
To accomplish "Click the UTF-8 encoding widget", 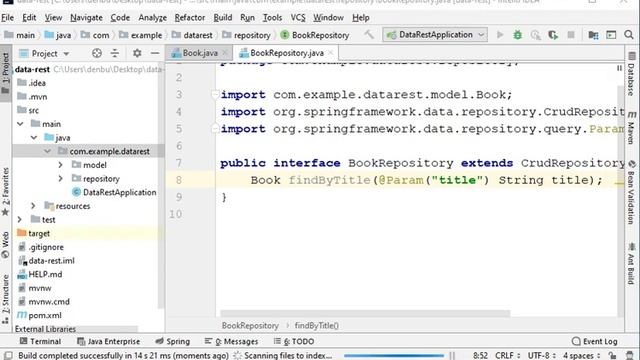I will [x=542, y=356].
